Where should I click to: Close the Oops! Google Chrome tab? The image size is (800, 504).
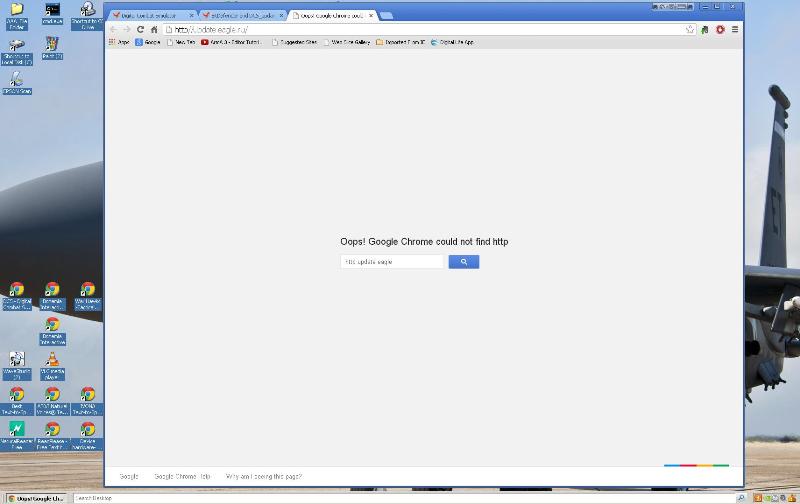coord(371,16)
